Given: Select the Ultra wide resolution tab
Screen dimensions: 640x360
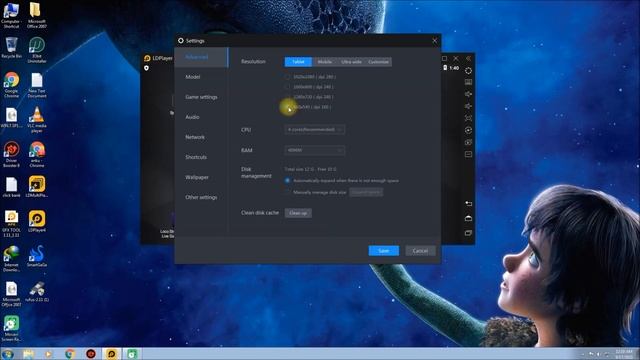Looking at the screenshot, I should pos(351,62).
